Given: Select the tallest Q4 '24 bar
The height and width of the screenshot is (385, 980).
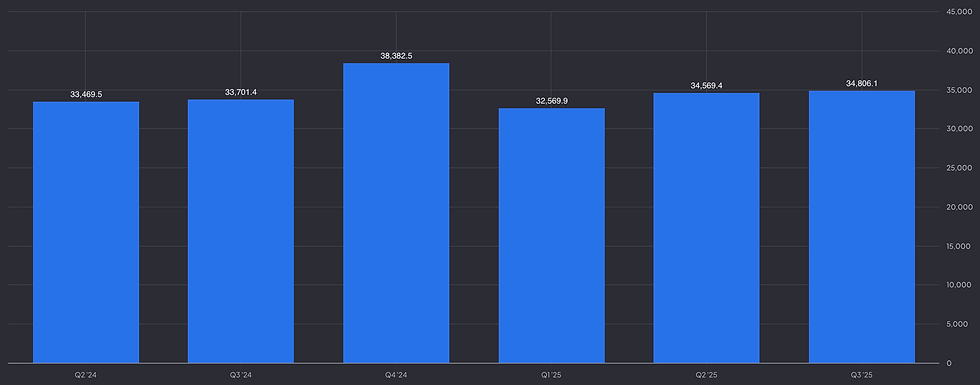Looking at the screenshot, I should [396, 213].
